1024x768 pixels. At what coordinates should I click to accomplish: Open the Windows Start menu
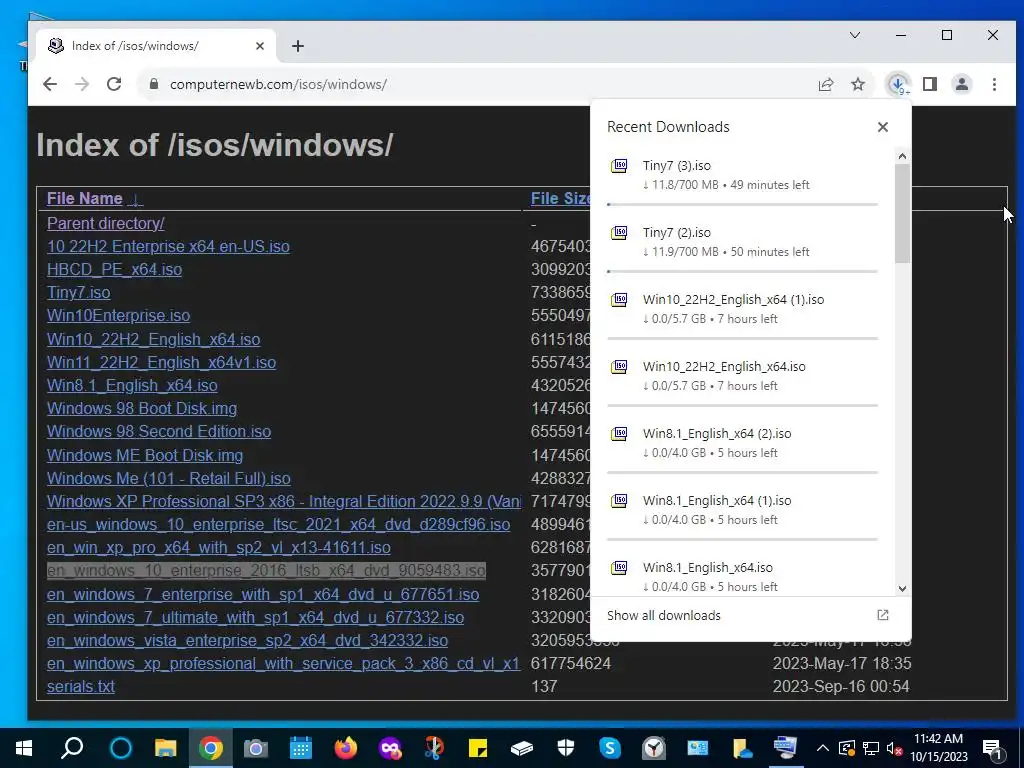pyautogui.click(x=24, y=748)
